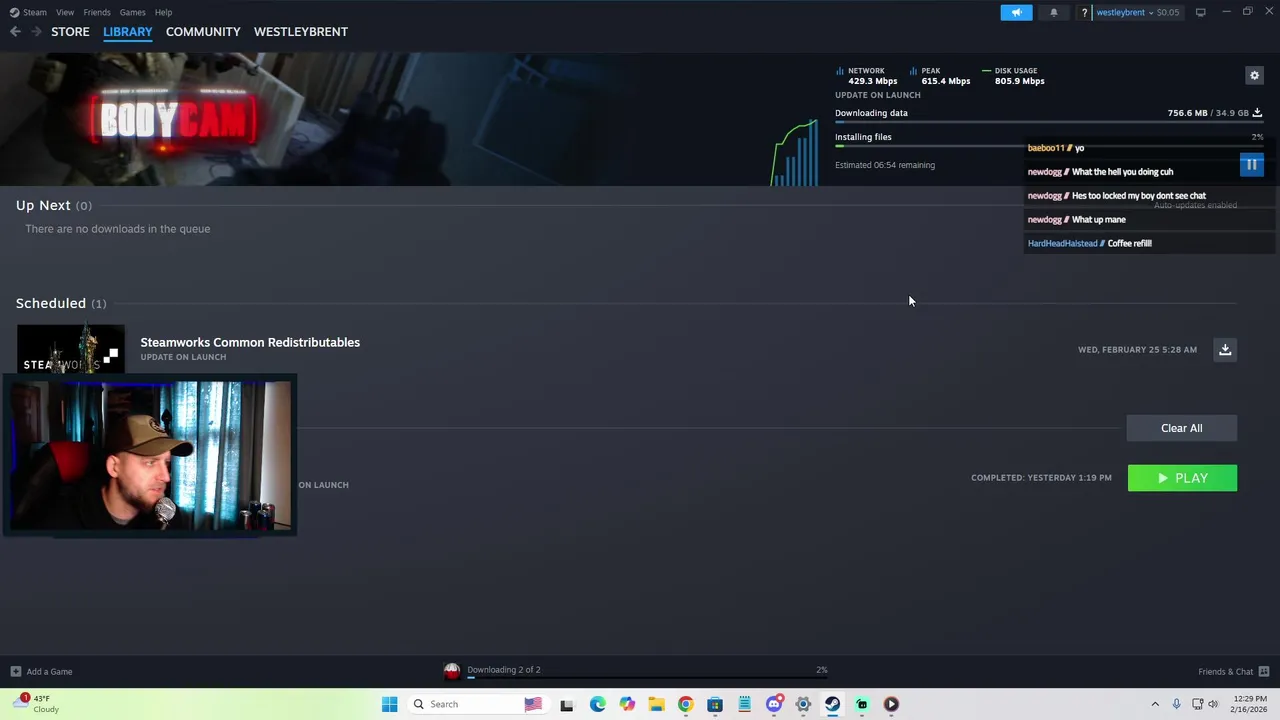This screenshot has height=720, width=1280.
Task: Open the media player taskbar icon
Action: (x=891, y=704)
